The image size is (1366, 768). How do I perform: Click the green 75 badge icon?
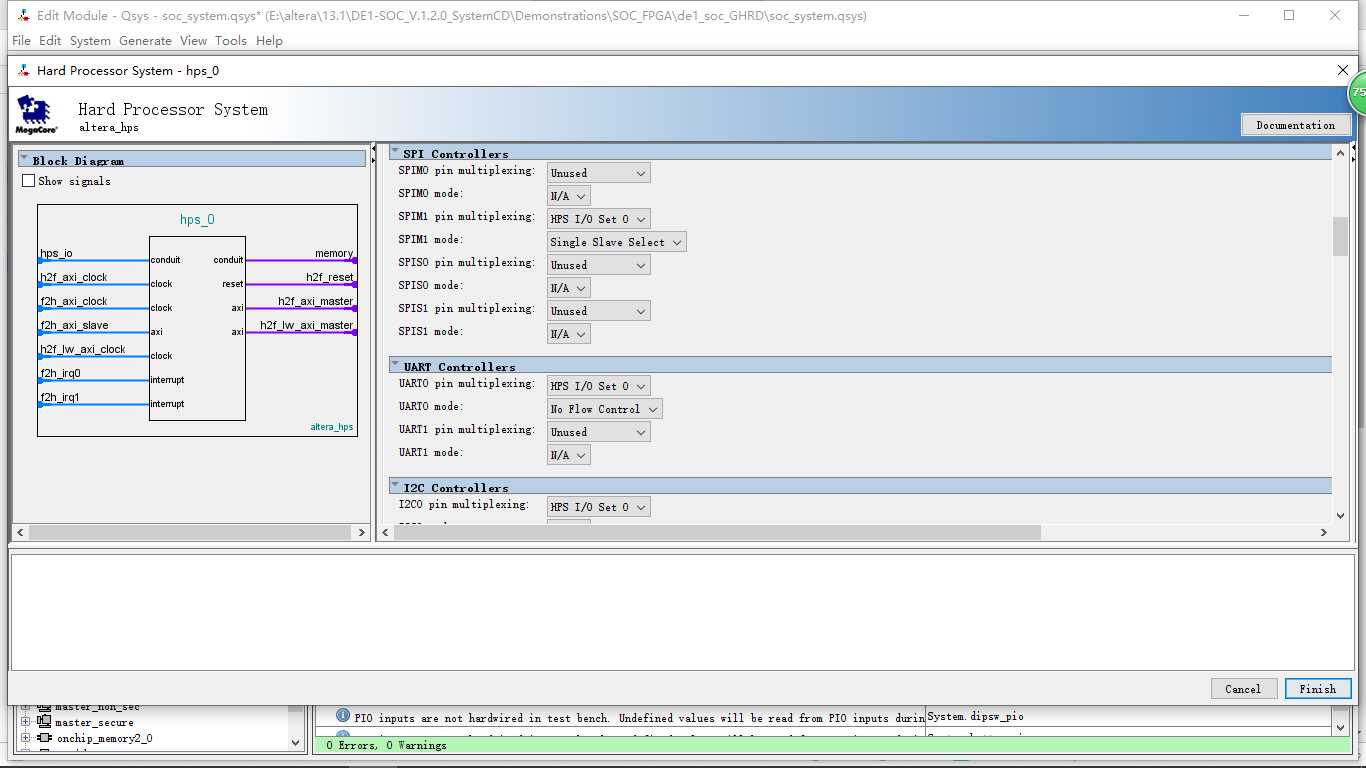point(1357,92)
